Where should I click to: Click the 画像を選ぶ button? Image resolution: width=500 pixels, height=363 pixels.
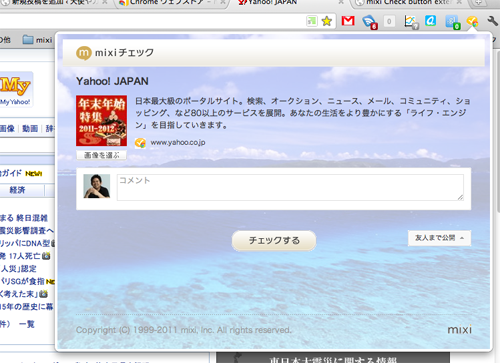click(101, 155)
